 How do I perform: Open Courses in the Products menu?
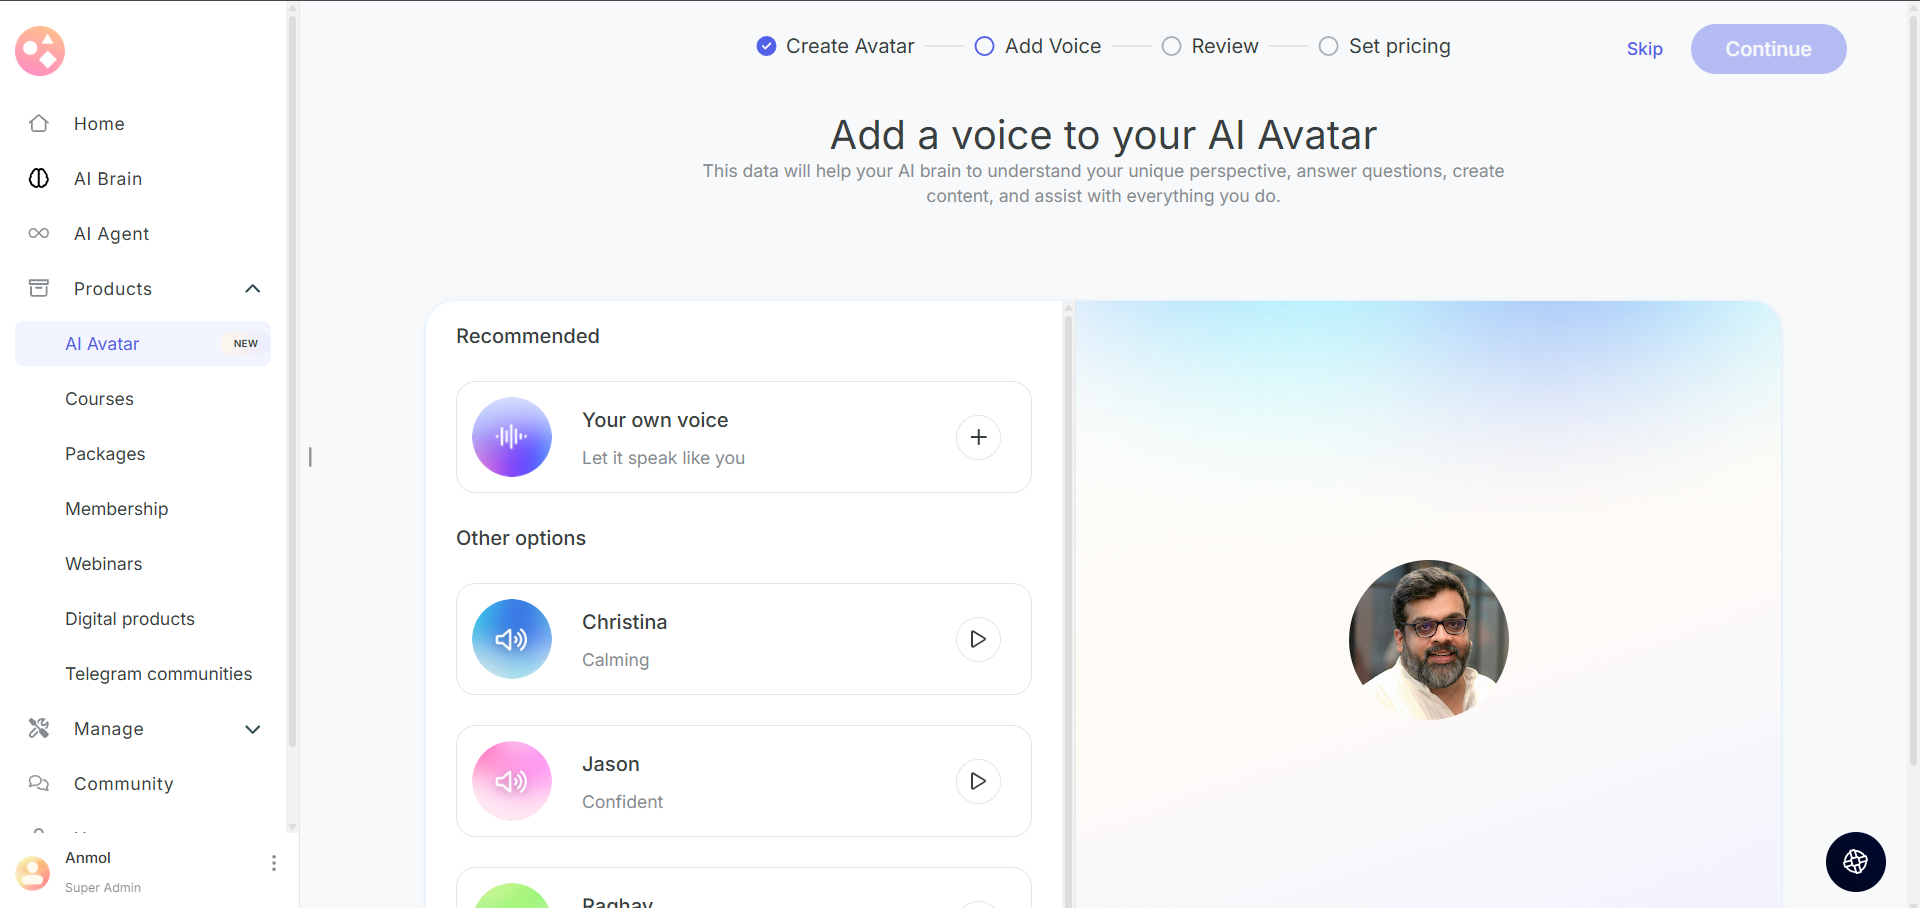(x=99, y=399)
